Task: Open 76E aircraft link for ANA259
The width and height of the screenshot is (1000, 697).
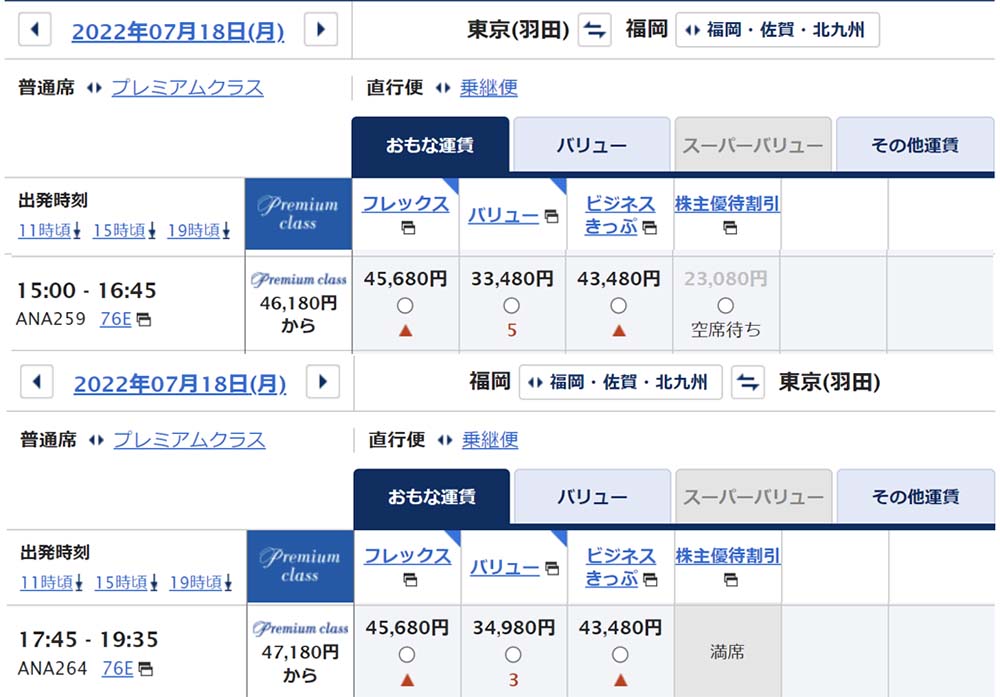Action: pyautogui.click(x=115, y=319)
